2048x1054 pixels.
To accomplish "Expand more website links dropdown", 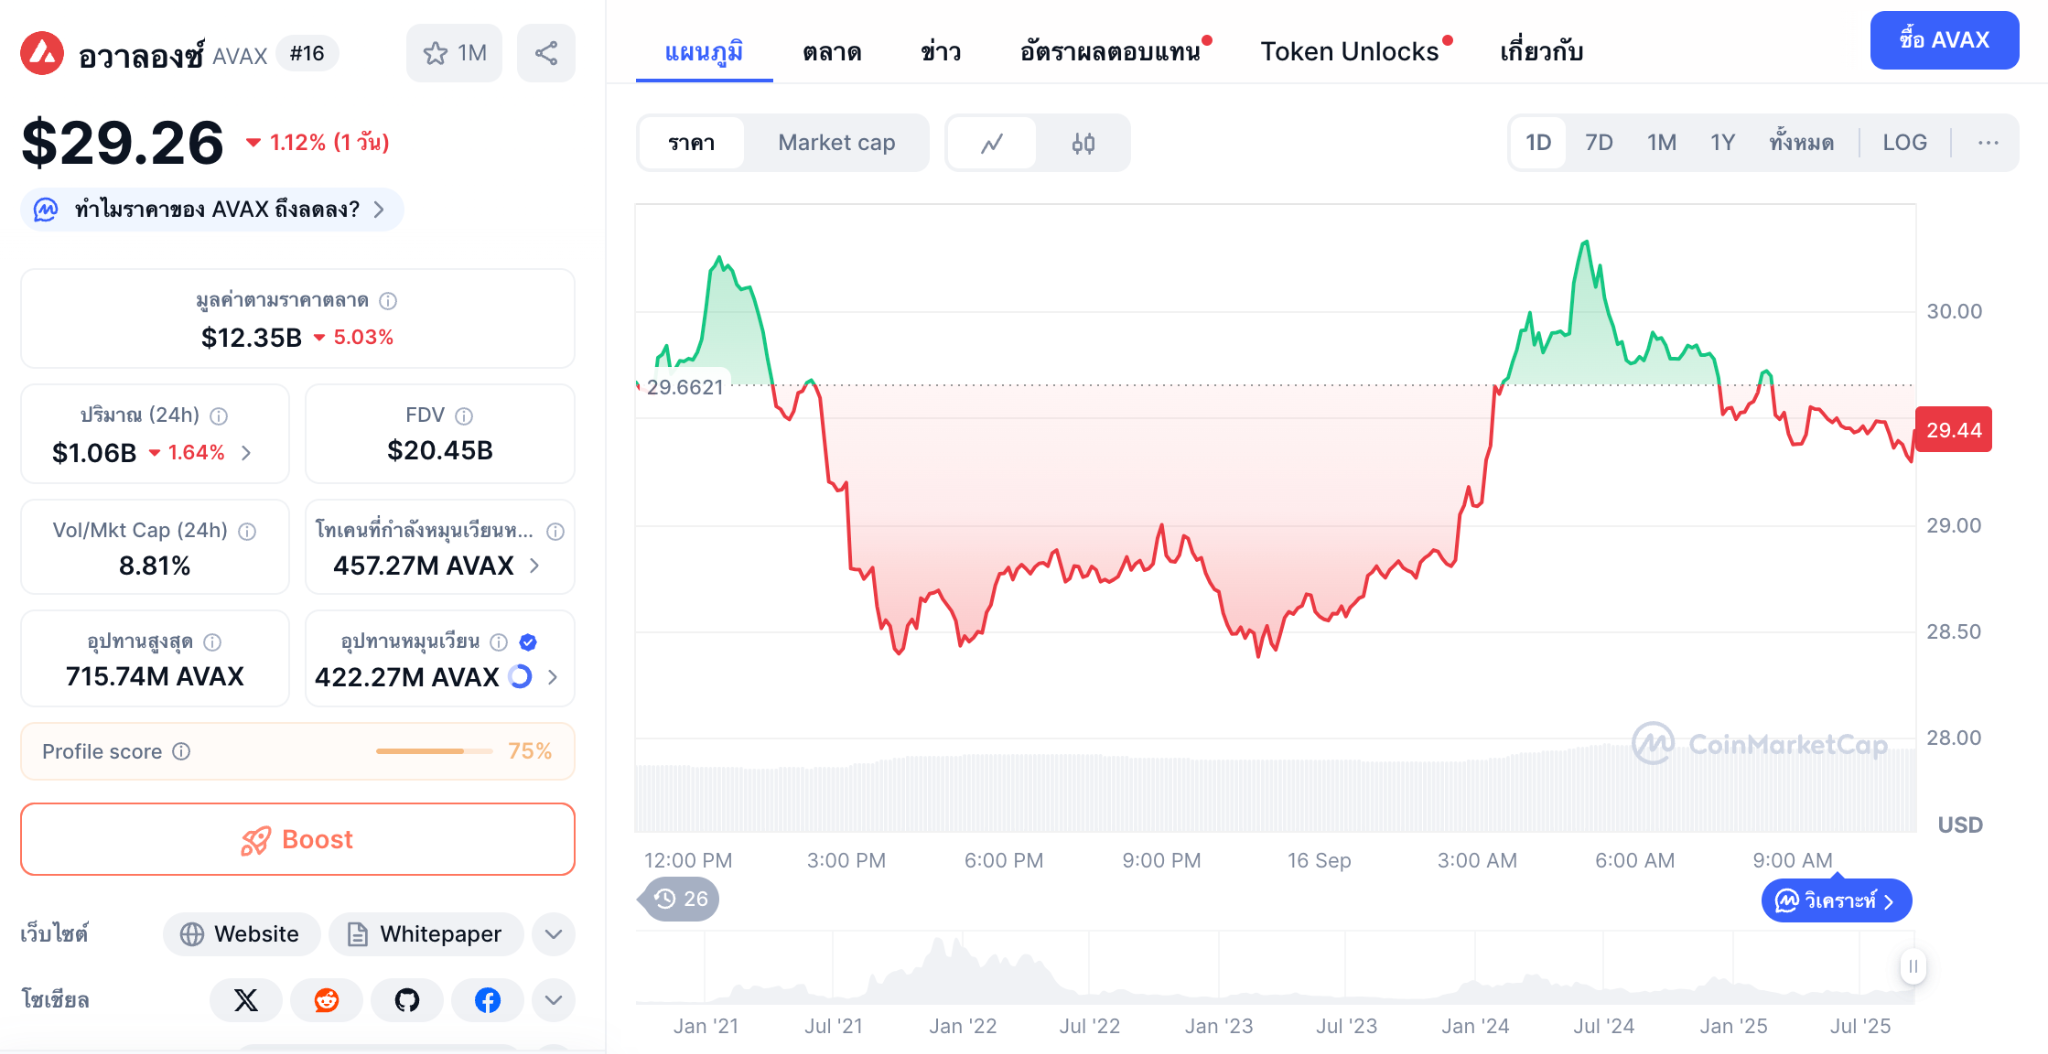I will coord(553,934).
